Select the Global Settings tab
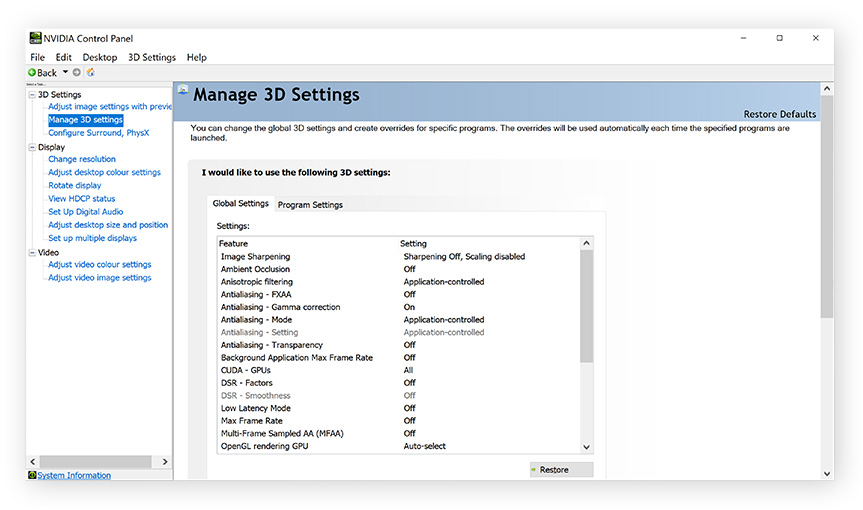This screenshot has width=863, height=510. tap(241, 204)
